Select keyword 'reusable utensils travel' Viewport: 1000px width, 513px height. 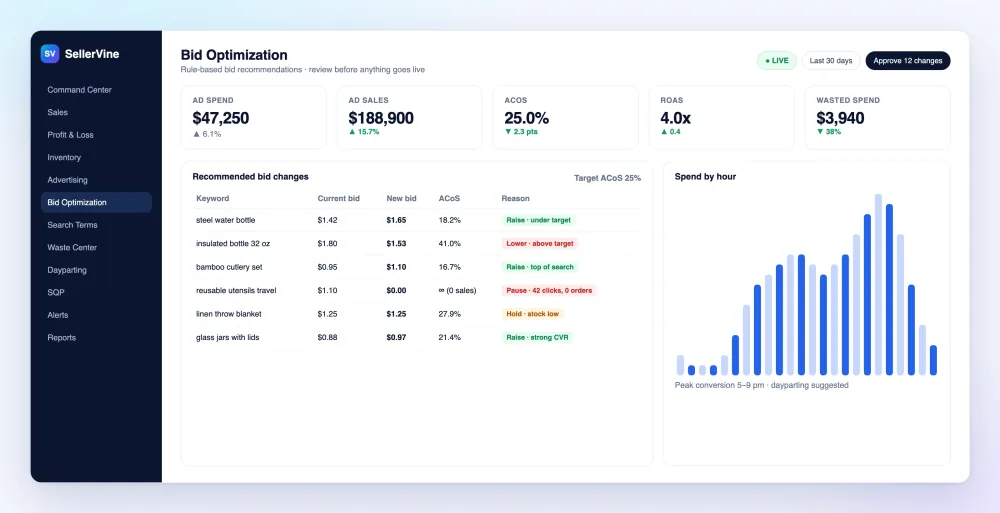tap(235, 290)
